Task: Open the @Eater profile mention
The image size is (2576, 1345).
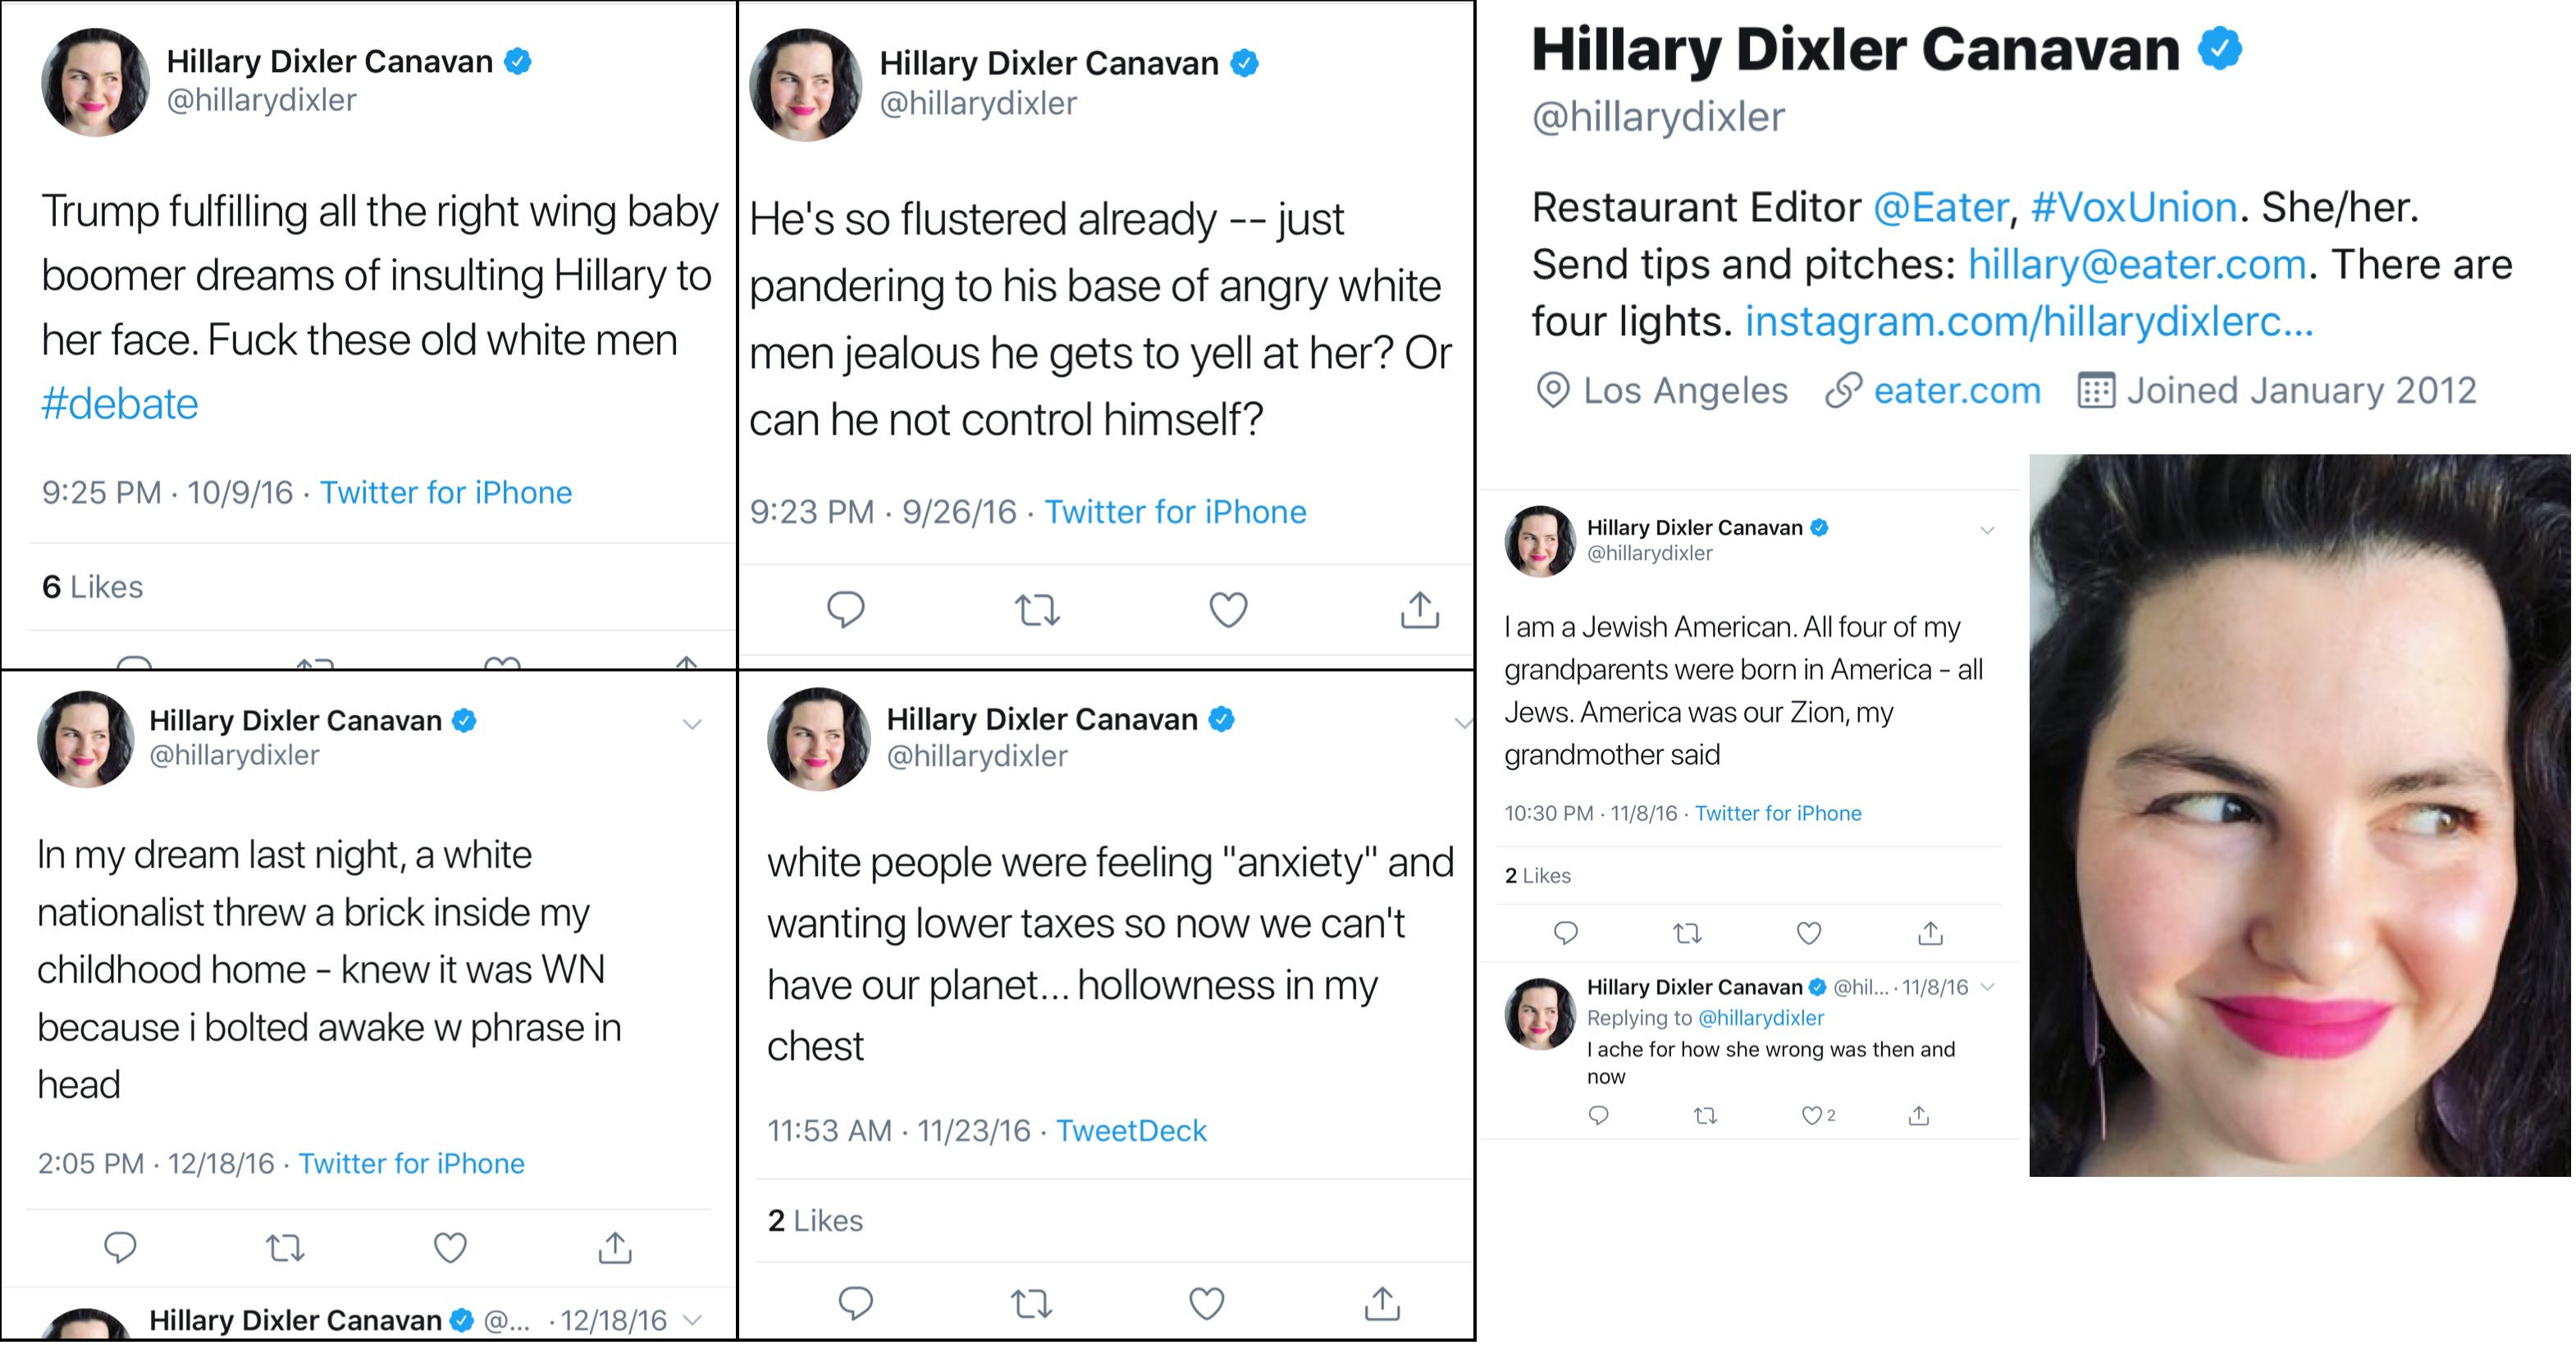Action: click(1940, 208)
